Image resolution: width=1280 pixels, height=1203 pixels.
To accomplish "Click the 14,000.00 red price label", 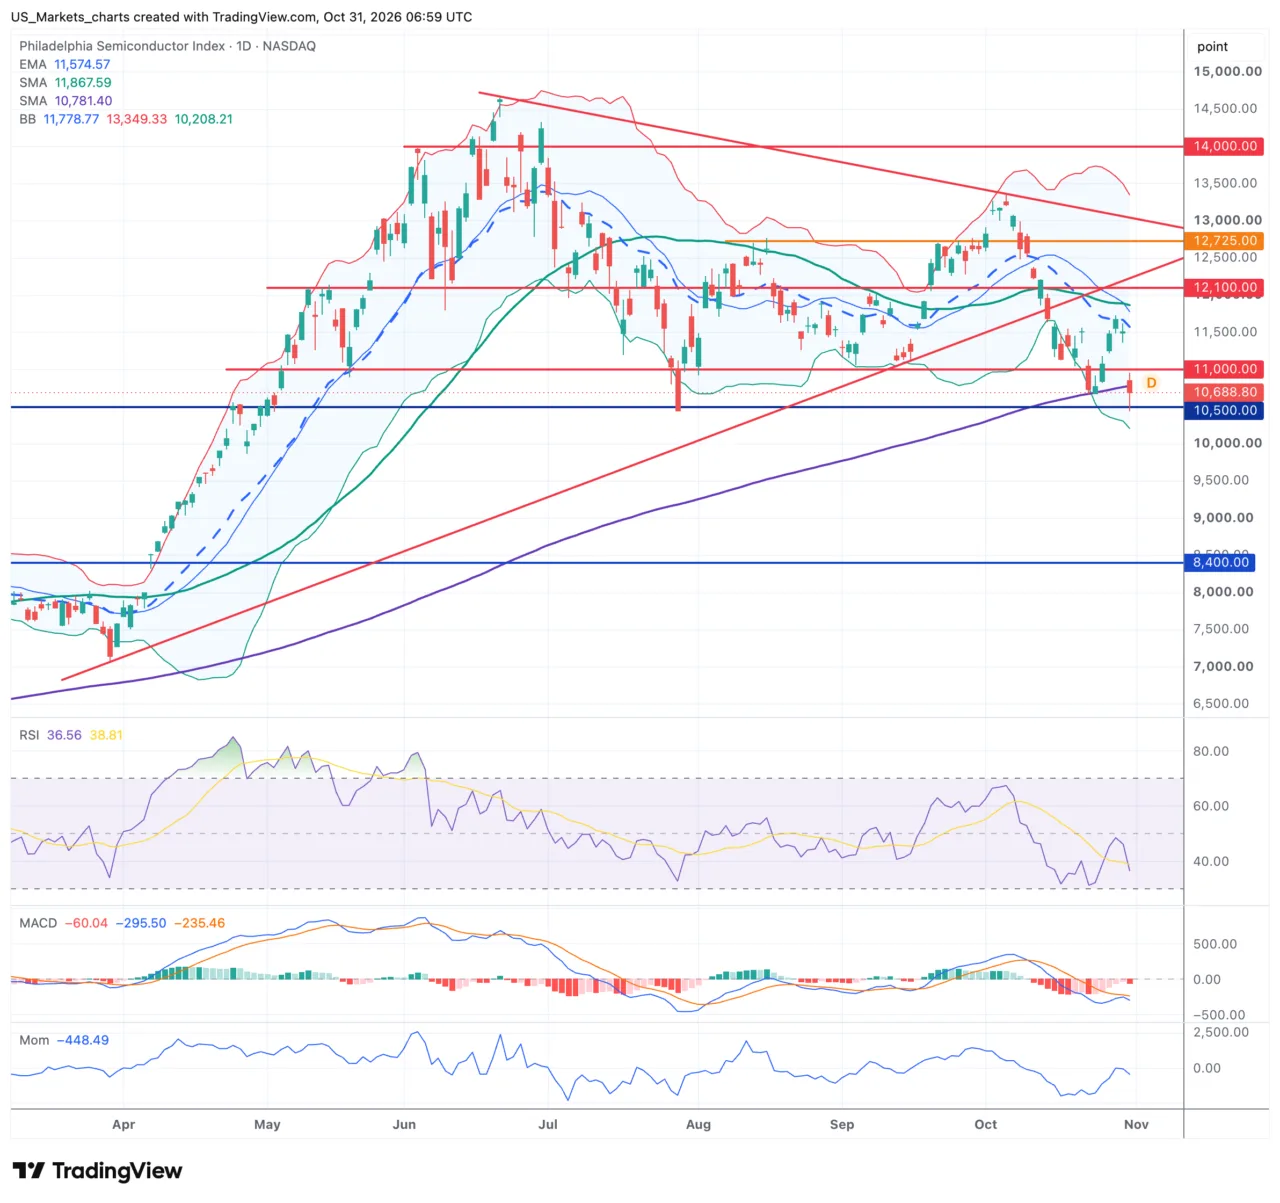I will click(1225, 146).
